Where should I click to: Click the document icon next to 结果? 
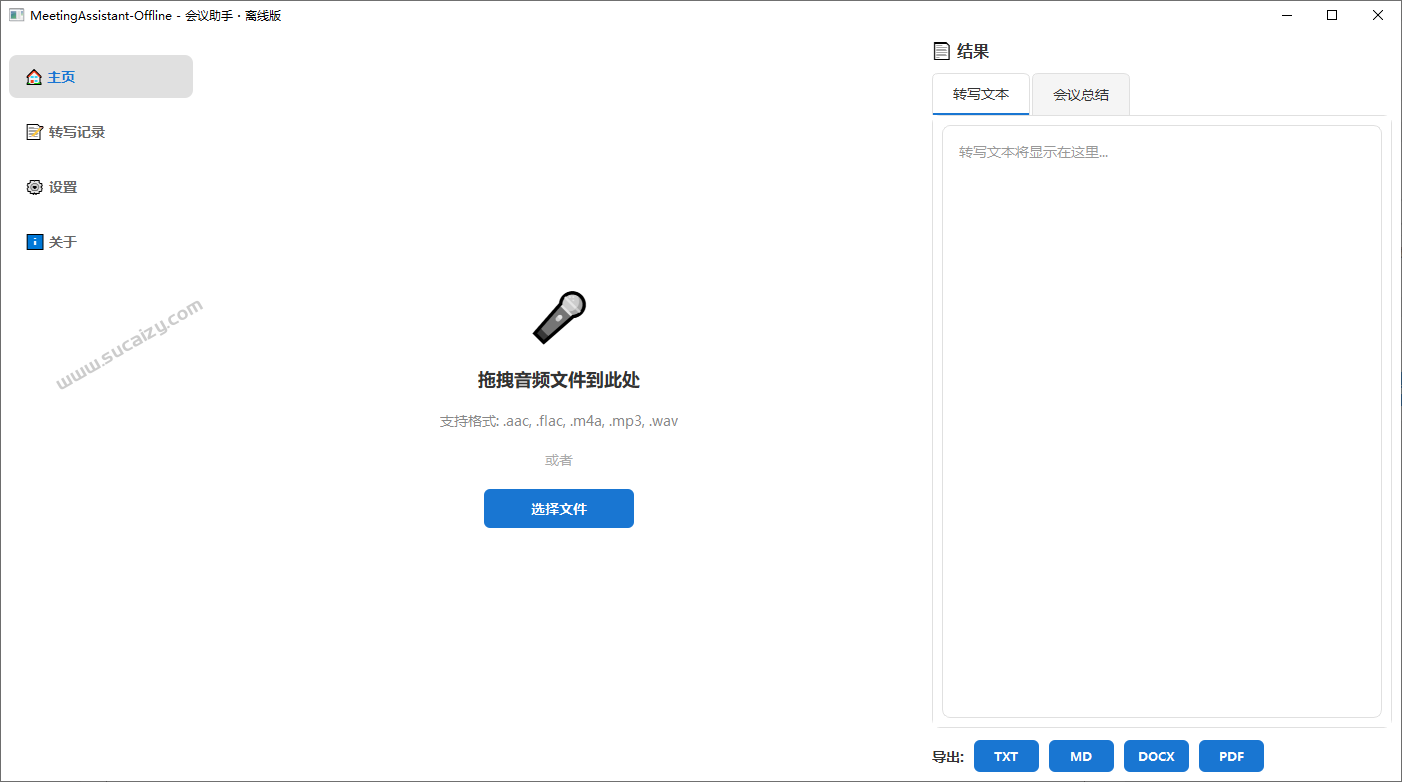coord(940,50)
